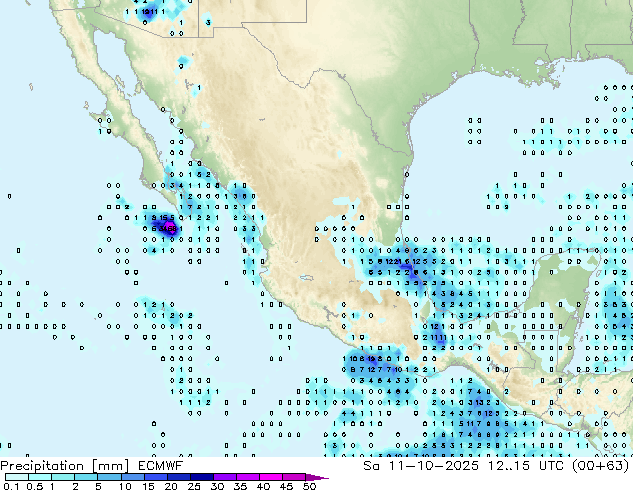Screen dimensions: 634x490
Task: Click the 30 to 35 mm legend swatch
Action: pyautogui.click(x=225, y=477)
